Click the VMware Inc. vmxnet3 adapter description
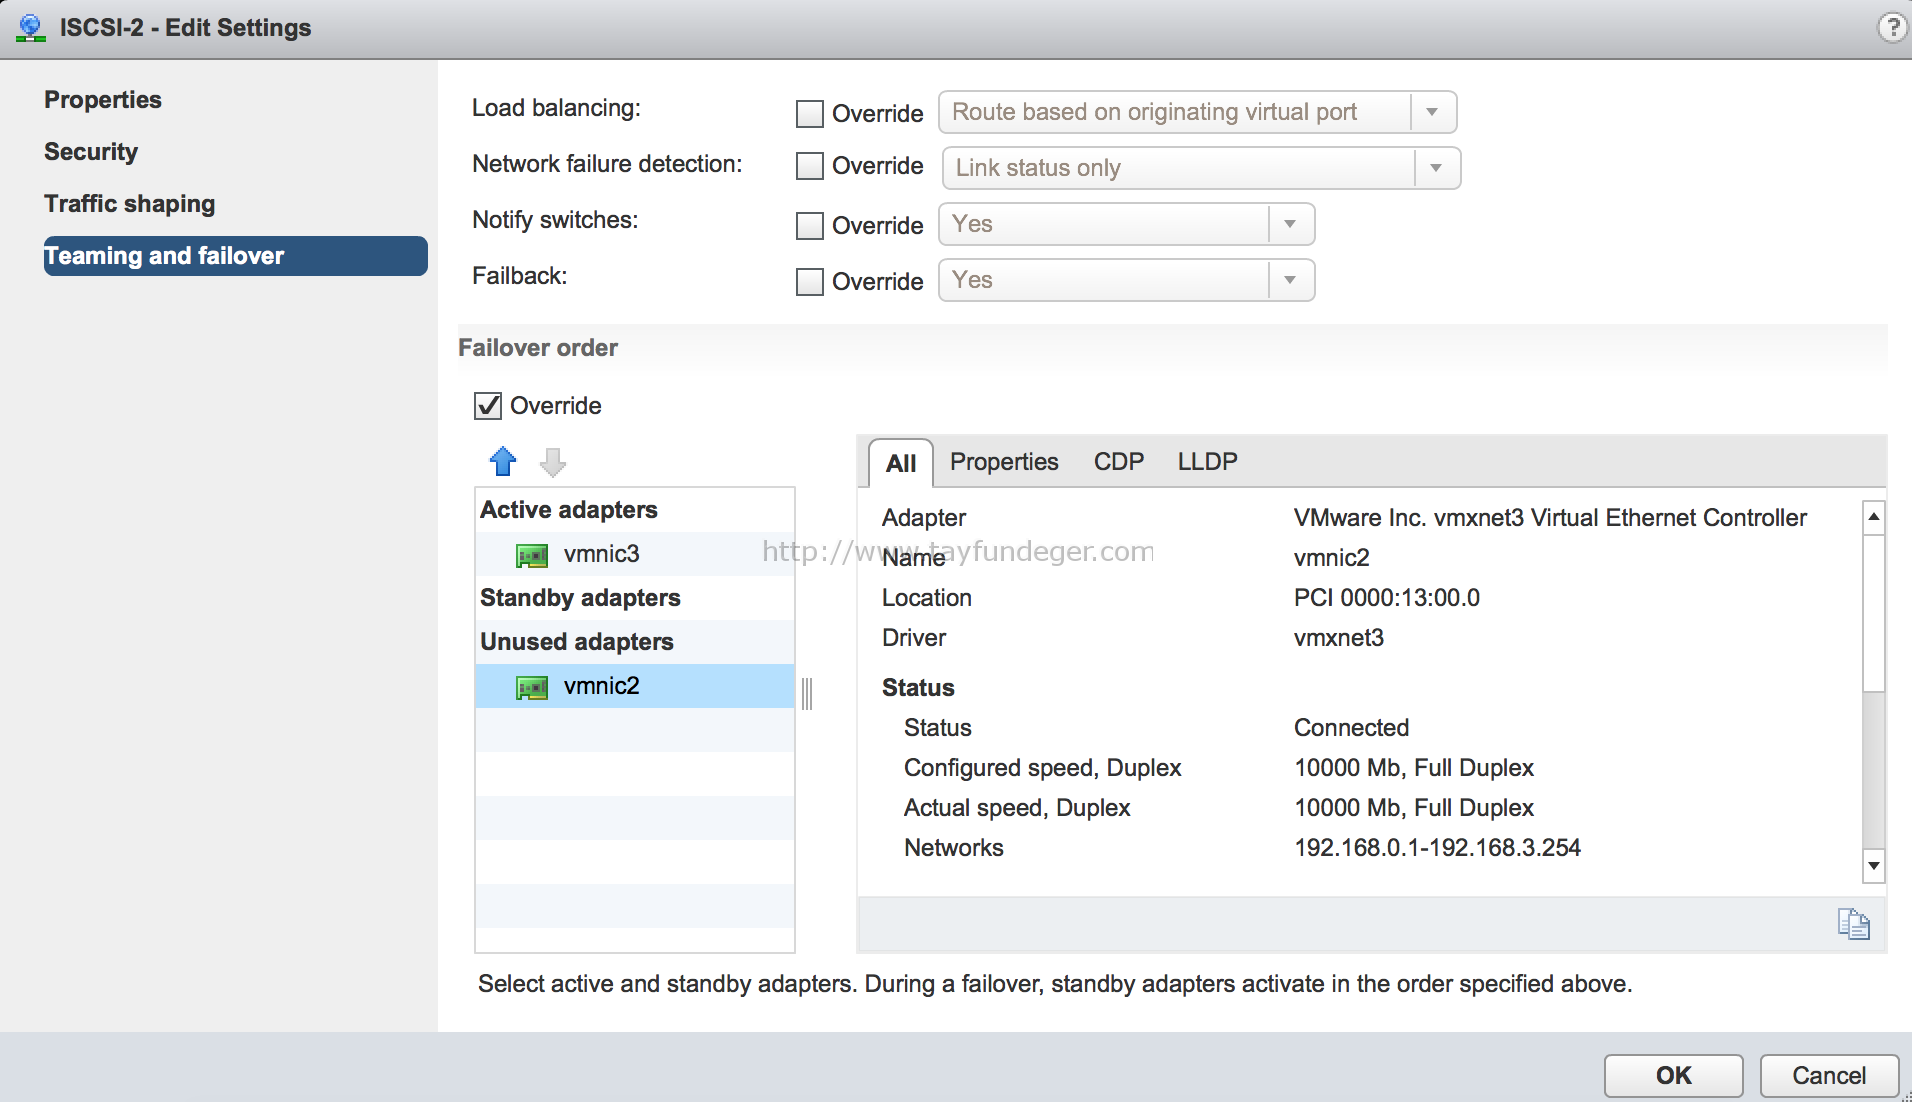This screenshot has width=1912, height=1102. point(1550,518)
